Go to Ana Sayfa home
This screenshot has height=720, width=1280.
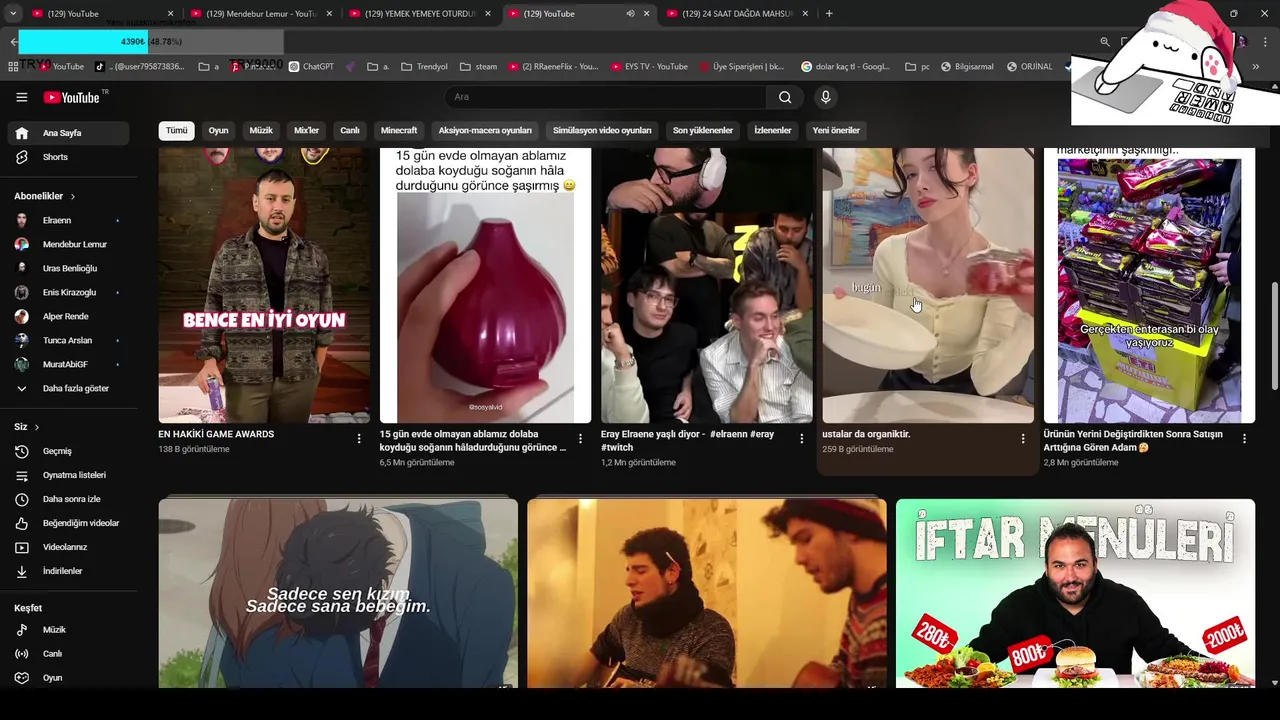coord(68,133)
